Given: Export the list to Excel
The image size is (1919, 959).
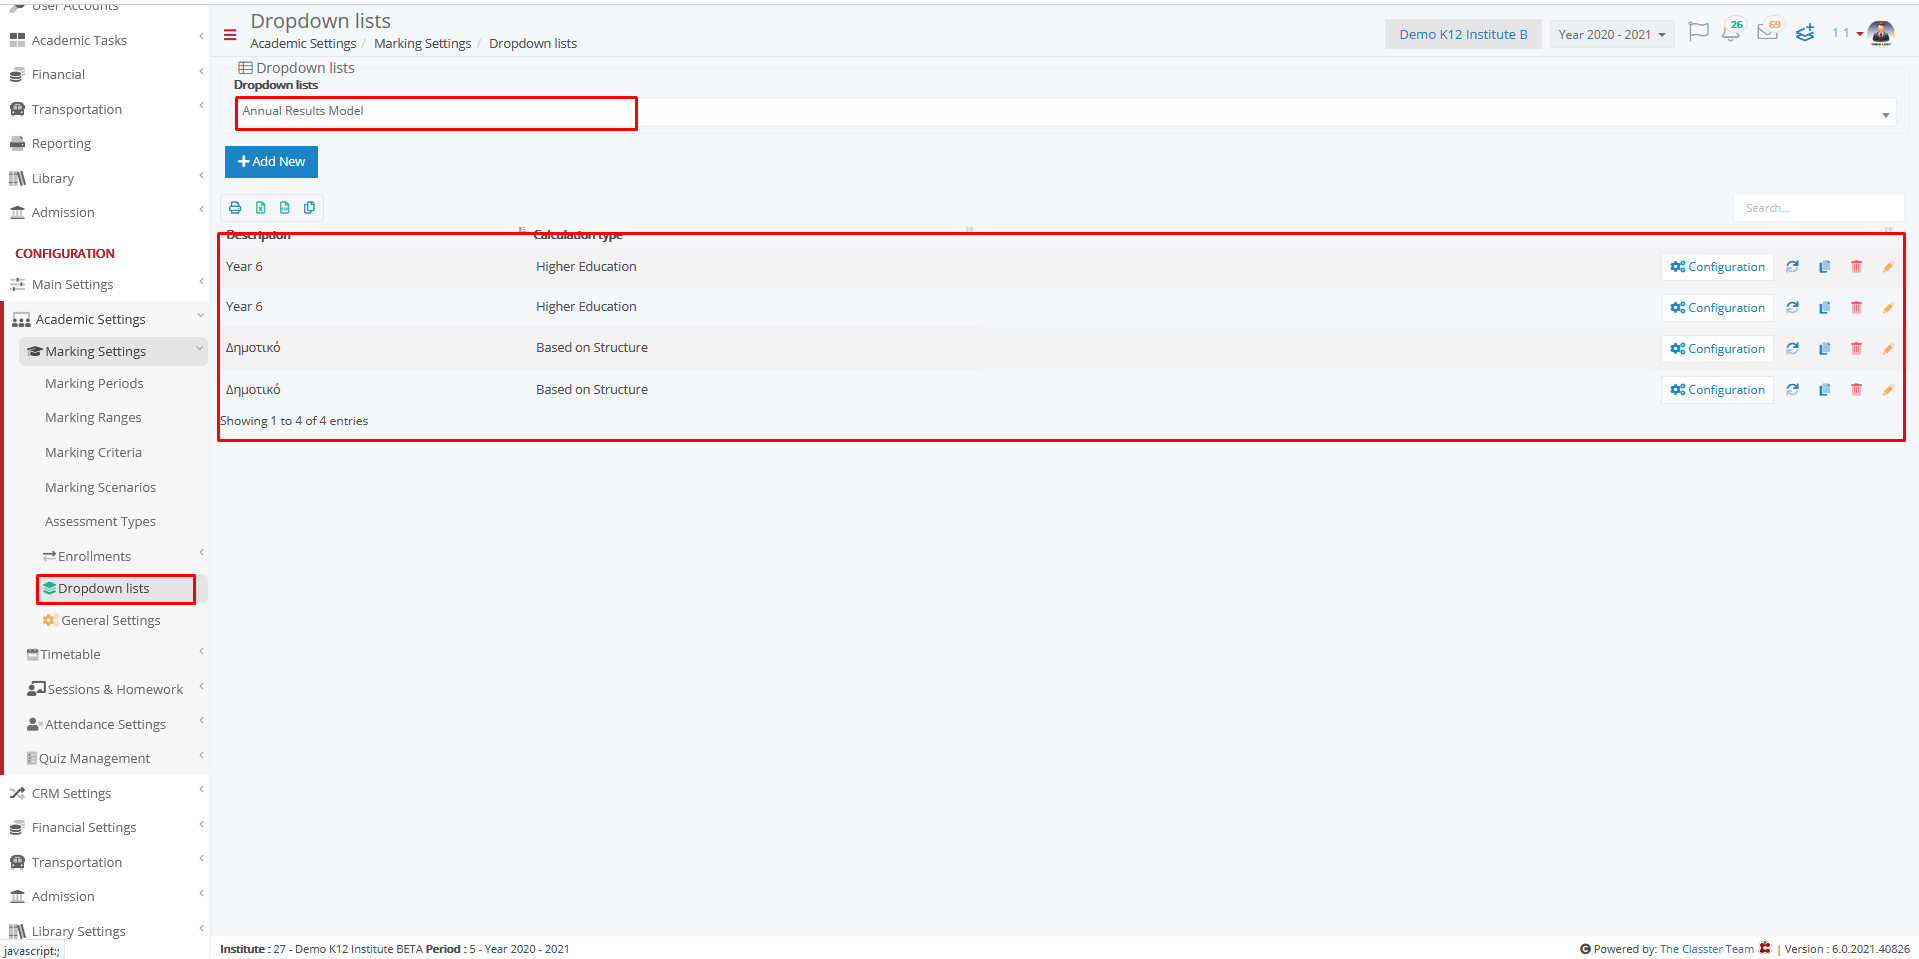Looking at the screenshot, I should point(260,207).
